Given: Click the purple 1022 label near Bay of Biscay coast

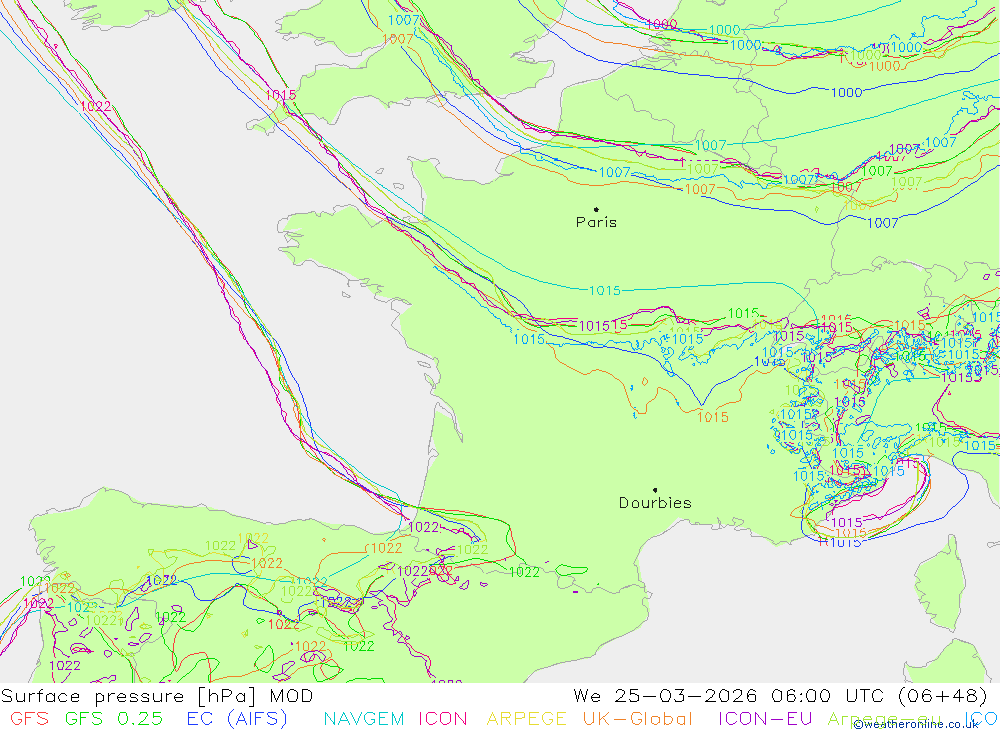Looking at the screenshot, I should pos(423,527).
